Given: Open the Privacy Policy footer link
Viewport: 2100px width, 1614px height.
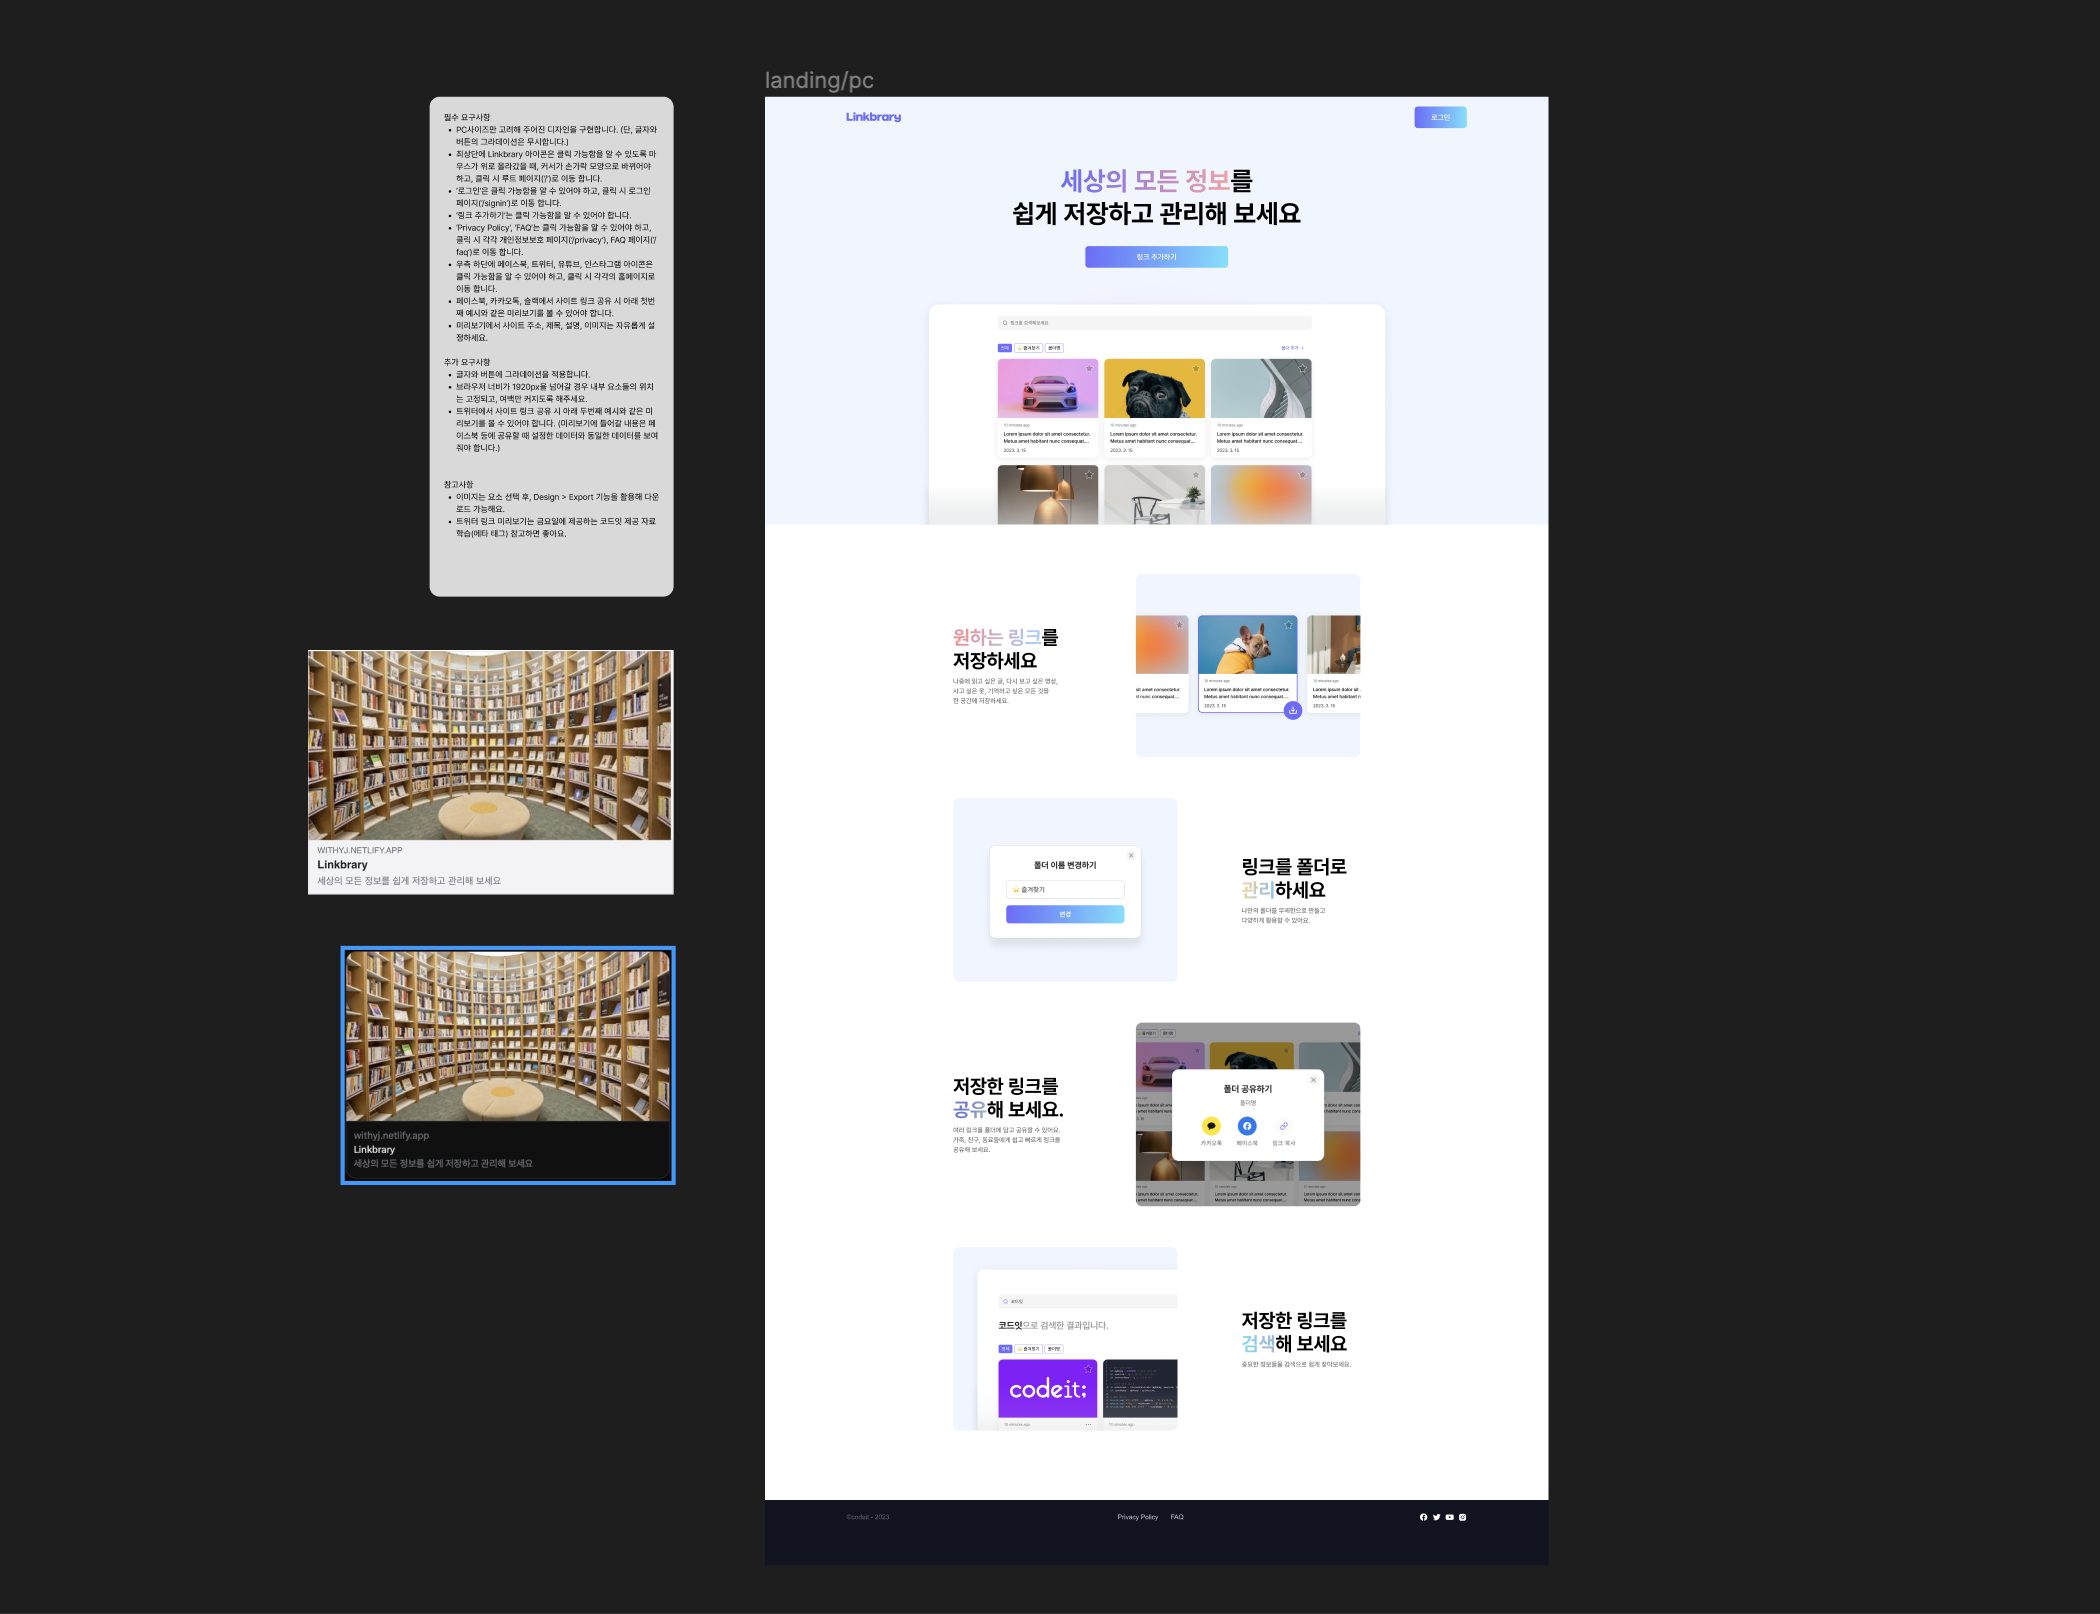Looking at the screenshot, I should tap(1137, 1517).
